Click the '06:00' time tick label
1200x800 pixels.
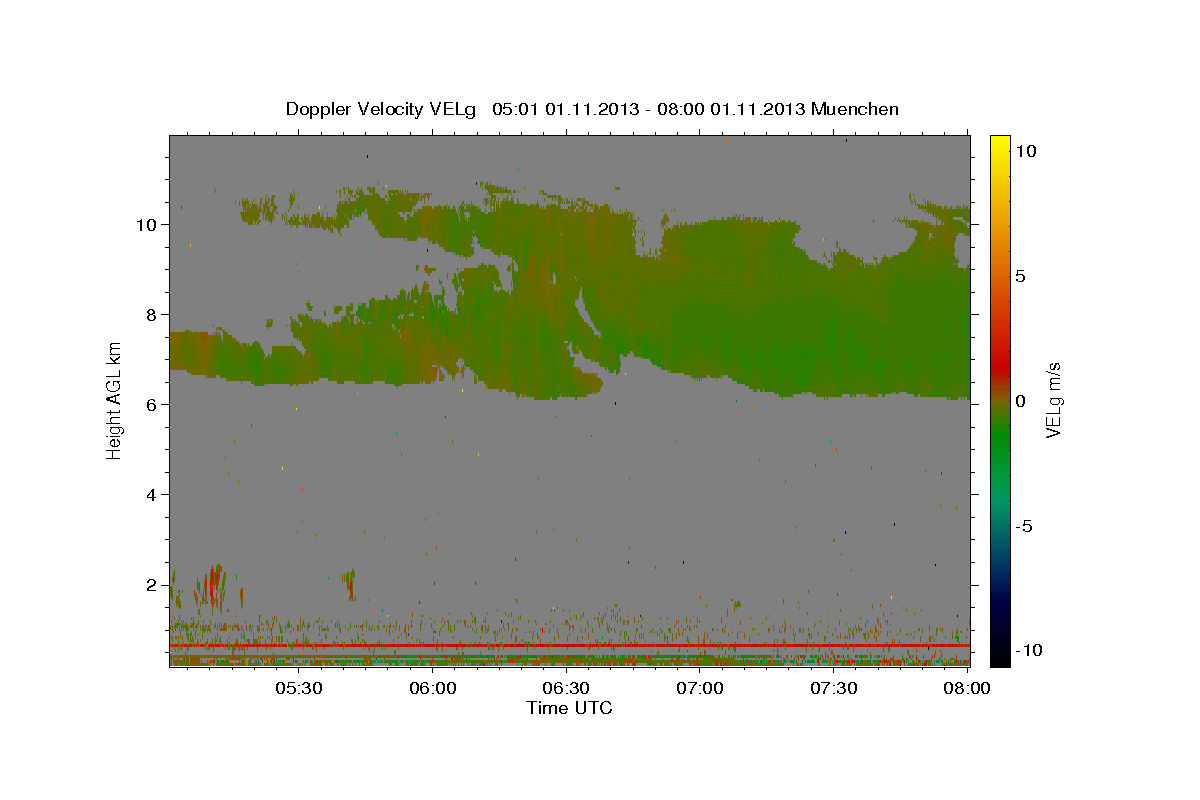(432, 689)
